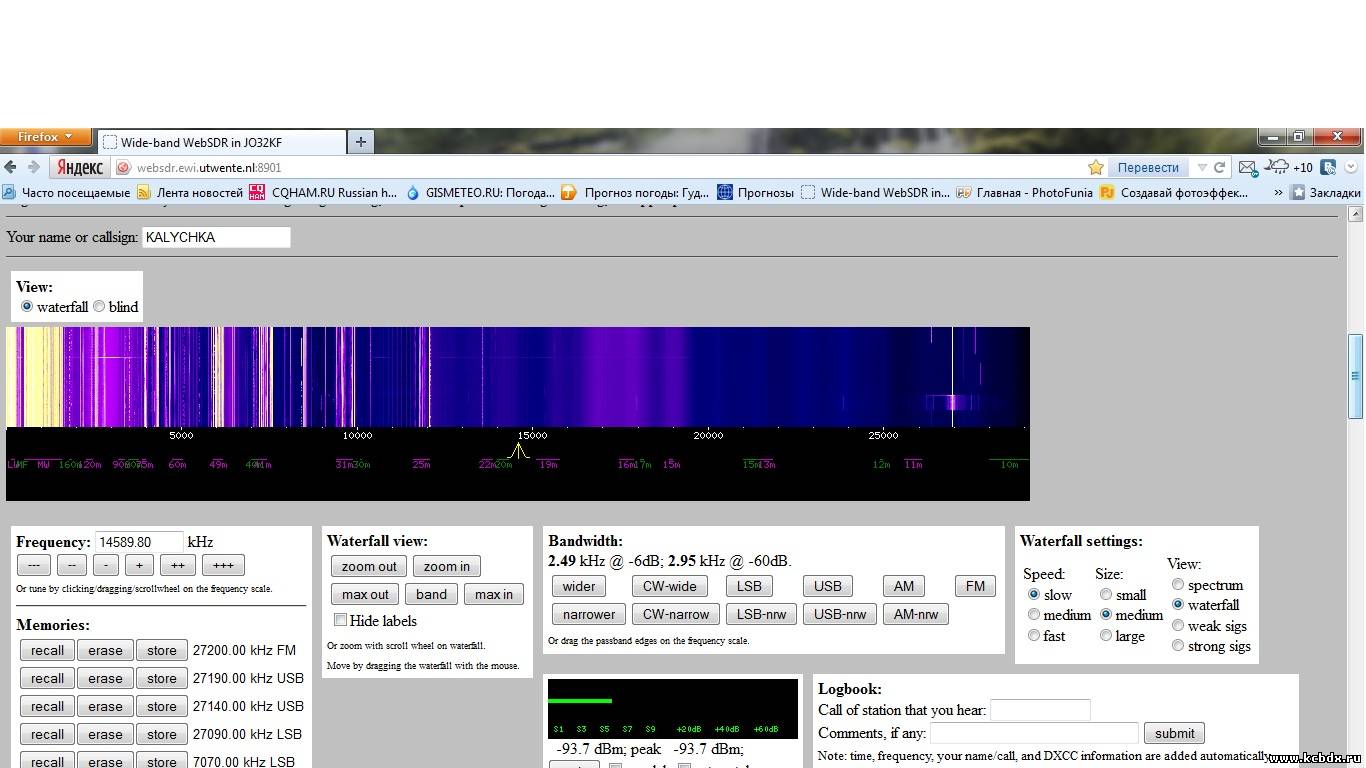This screenshot has width=1366, height=768.
Task: Open the Часто посещаемые bookmark folder
Action: tap(66, 192)
